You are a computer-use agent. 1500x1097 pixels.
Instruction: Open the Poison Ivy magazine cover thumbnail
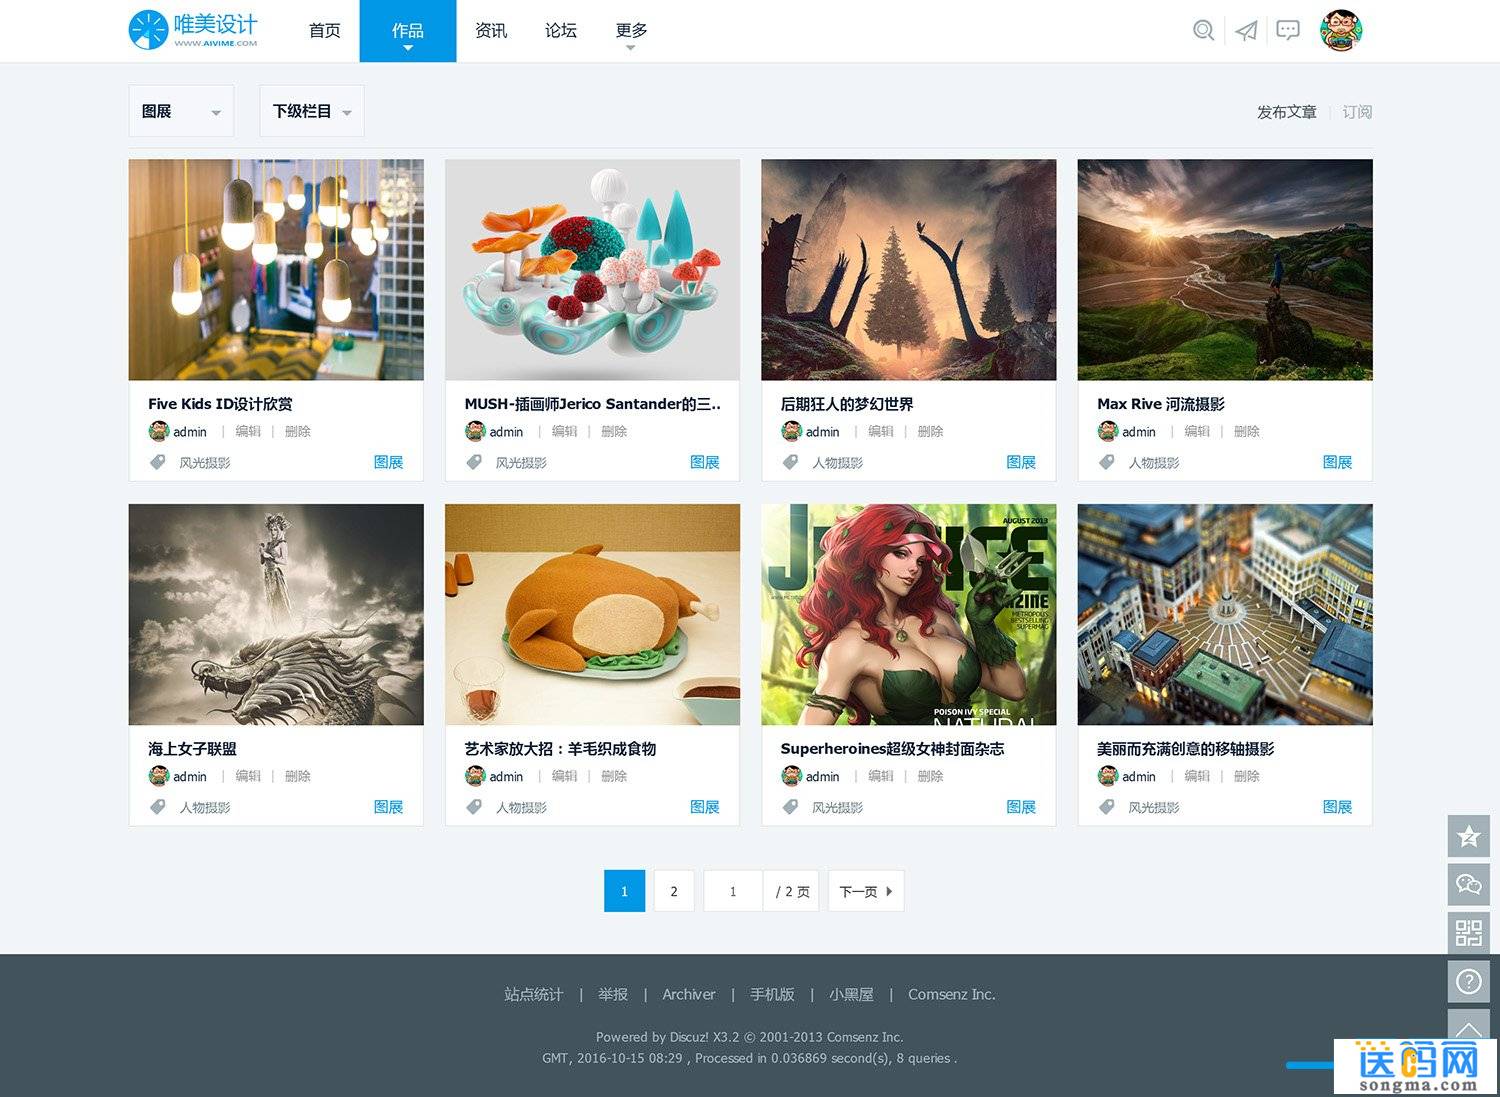[x=909, y=615]
